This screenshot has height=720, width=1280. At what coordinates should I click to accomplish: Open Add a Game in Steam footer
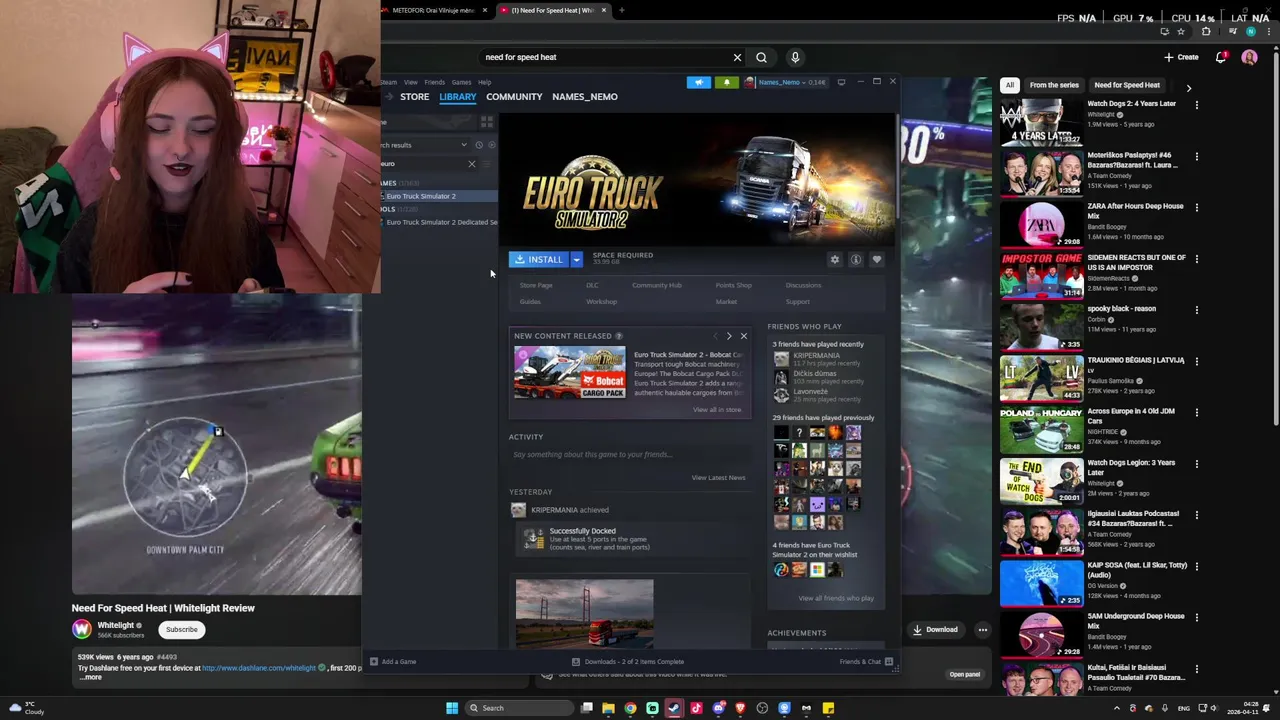(393, 662)
